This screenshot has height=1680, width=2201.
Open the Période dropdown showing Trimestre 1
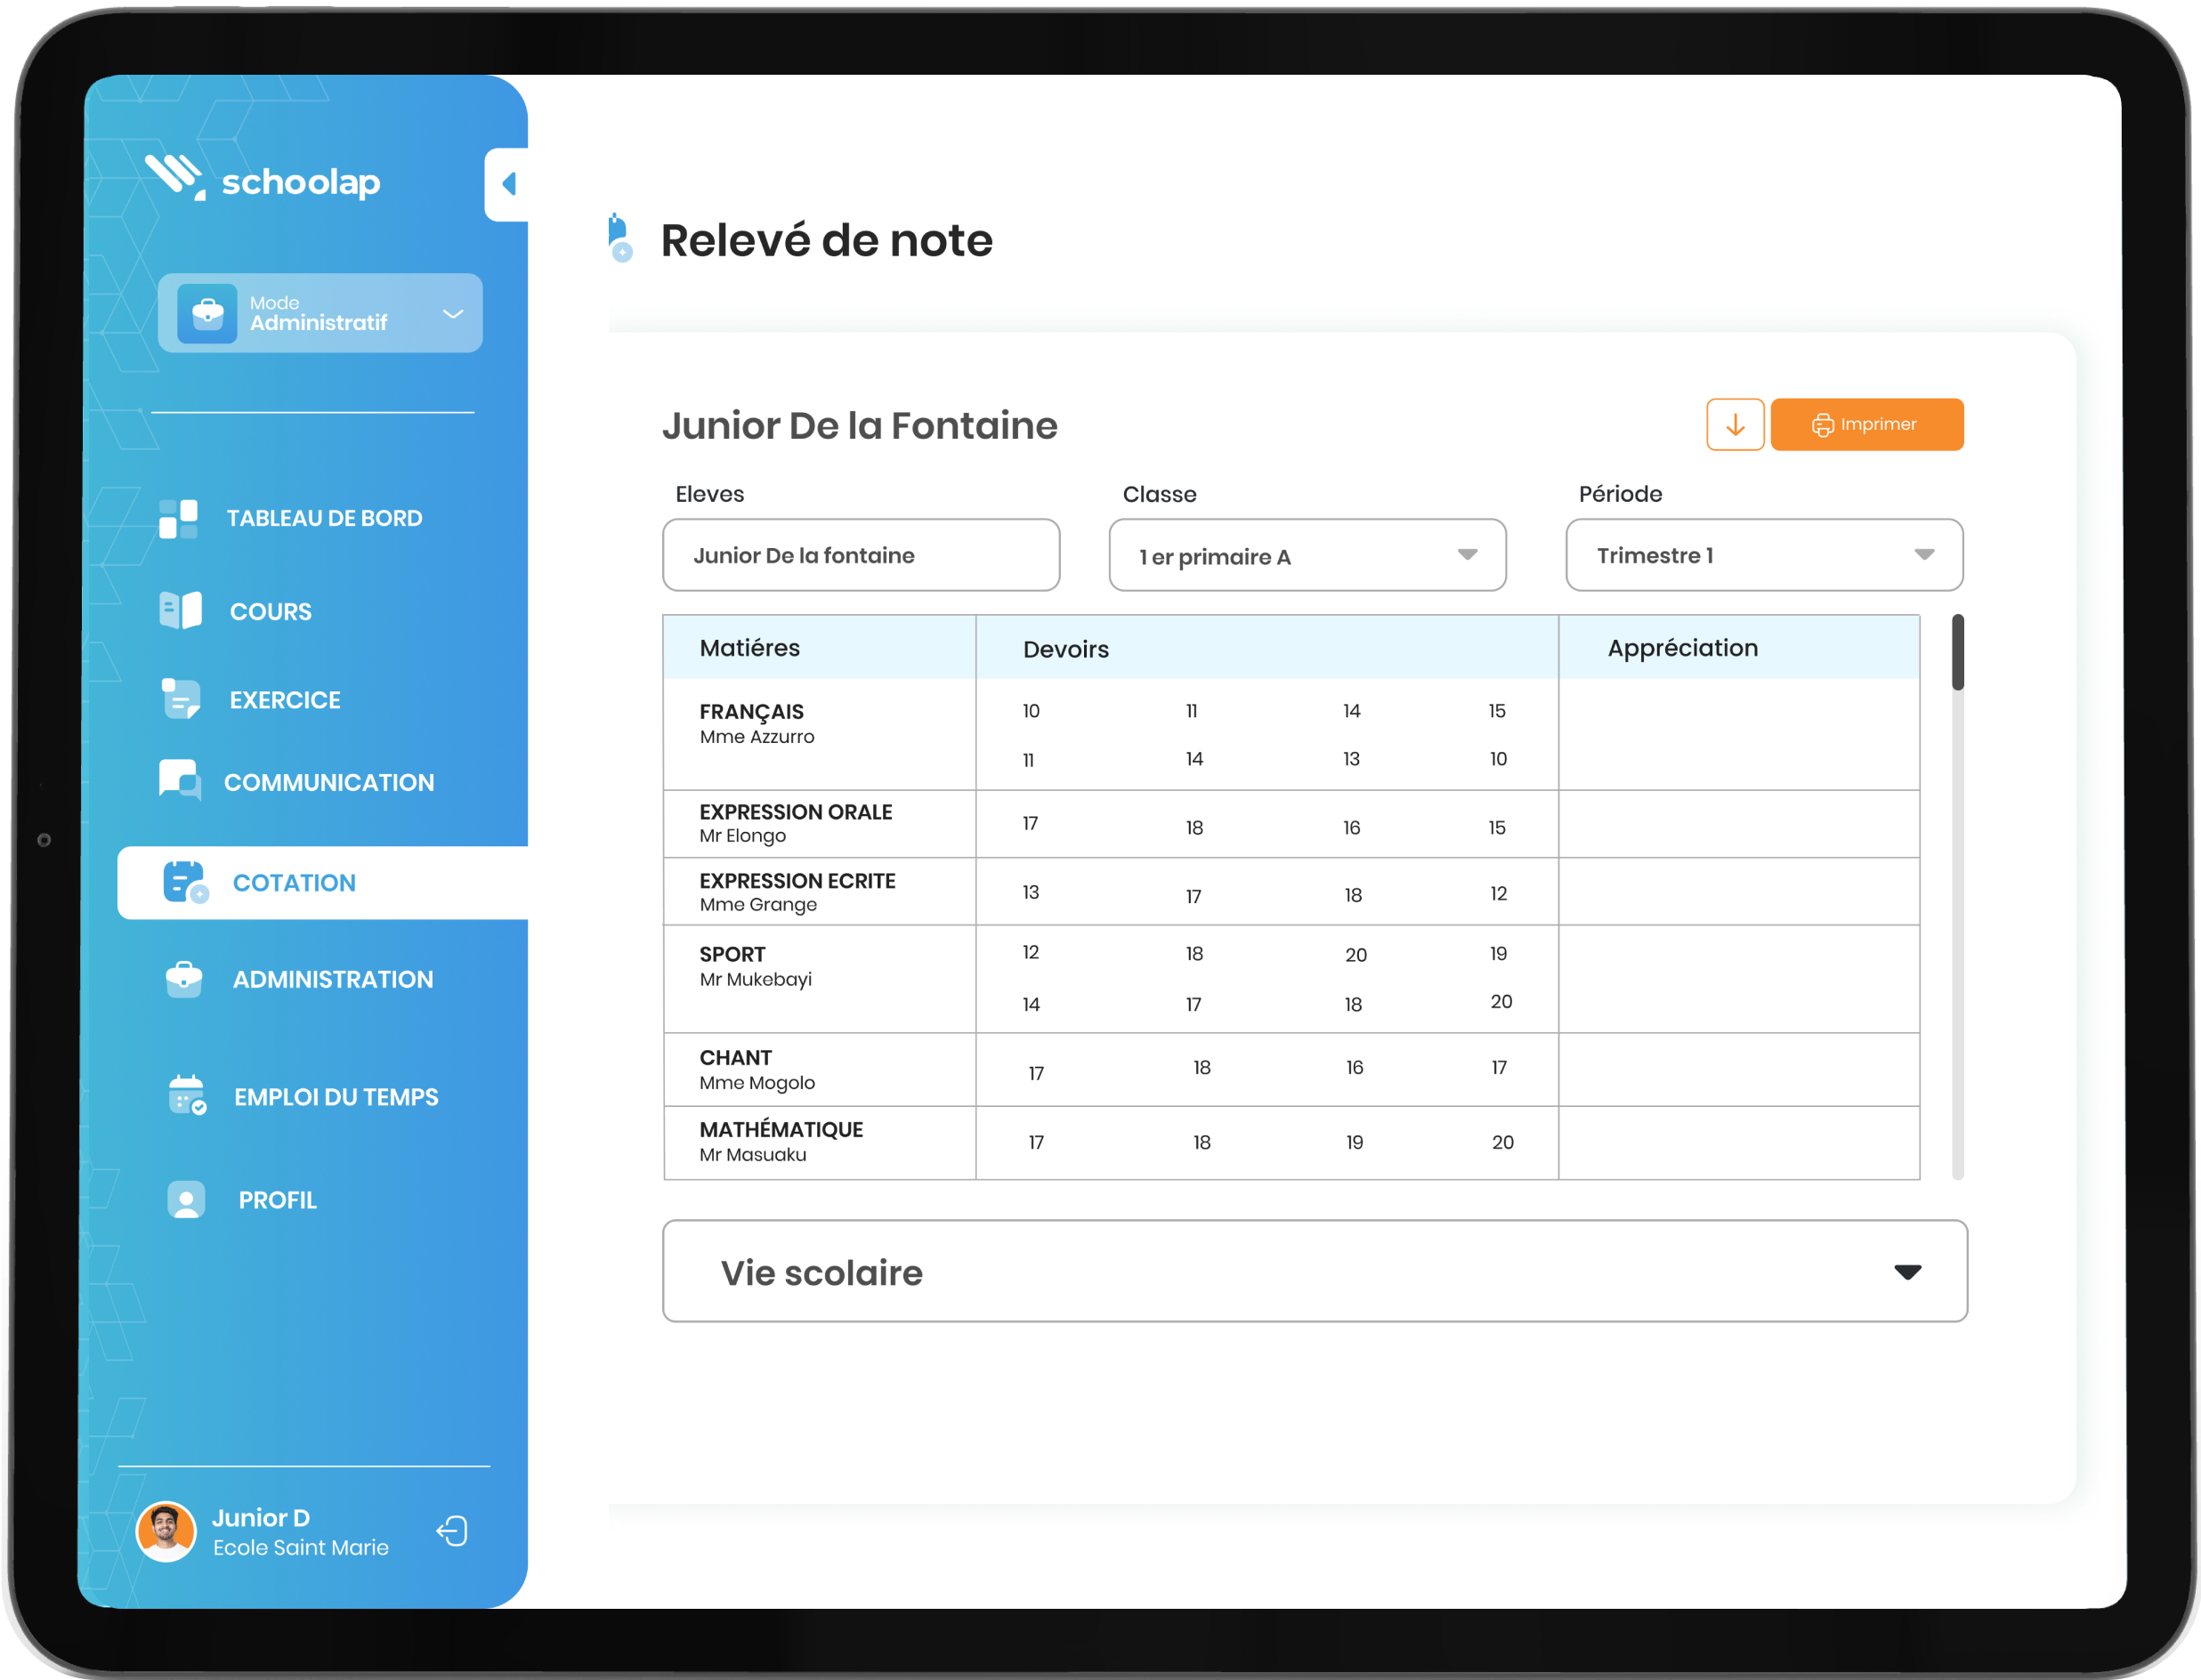(x=1764, y=555)
